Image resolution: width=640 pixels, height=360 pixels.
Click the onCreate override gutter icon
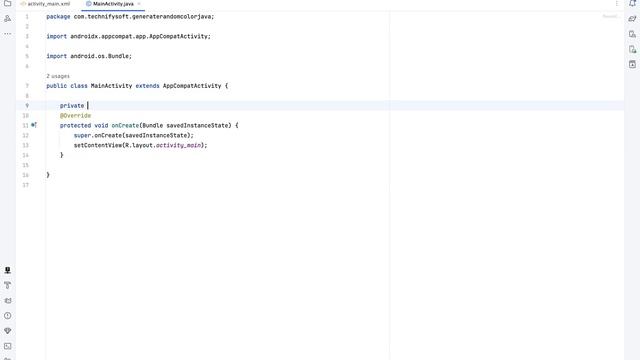[x=34, y=125]
